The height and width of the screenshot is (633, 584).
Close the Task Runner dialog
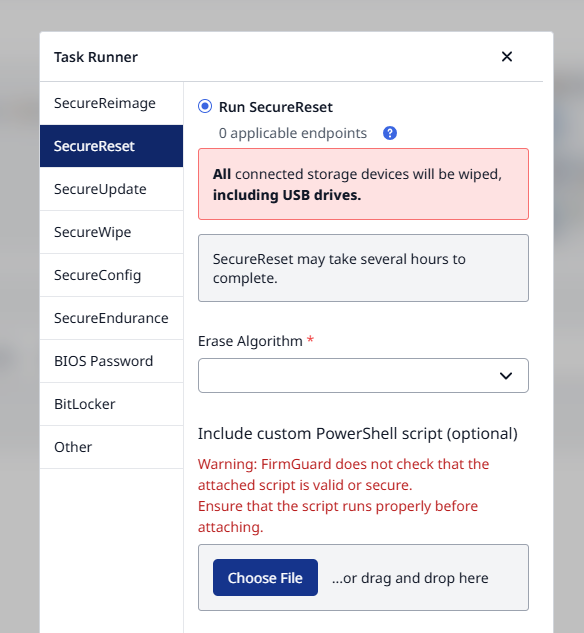[x=507, y=57]
